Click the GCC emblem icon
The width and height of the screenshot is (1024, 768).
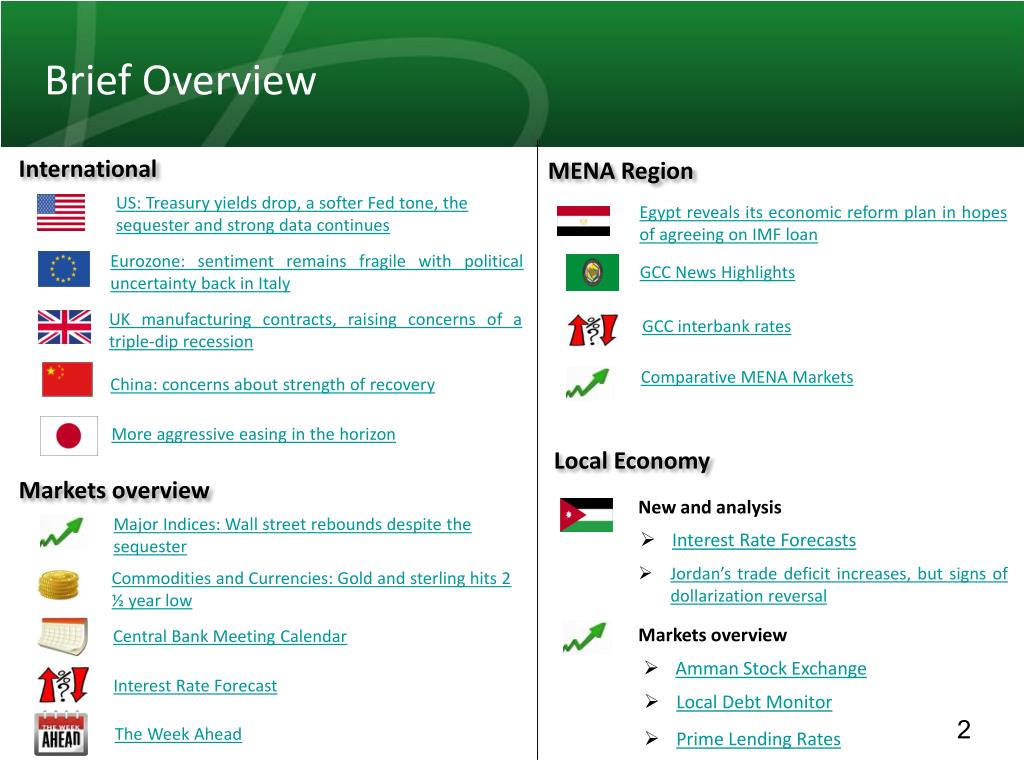click(x=592, y=272)
